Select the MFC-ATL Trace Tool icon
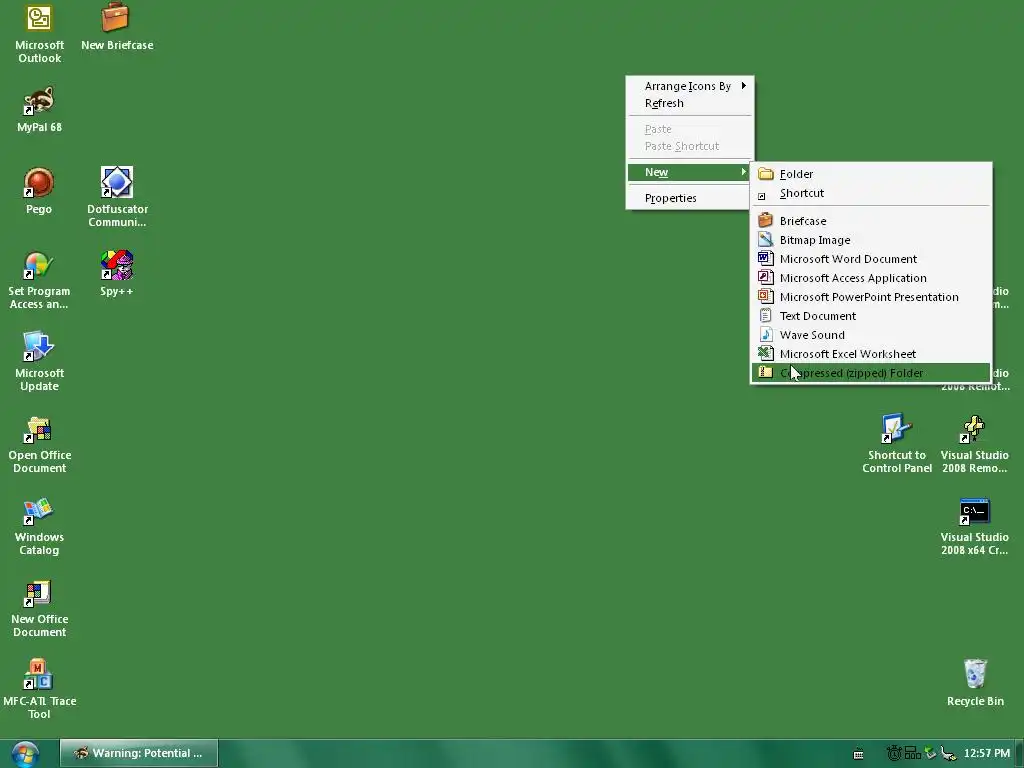 (39, 690)
